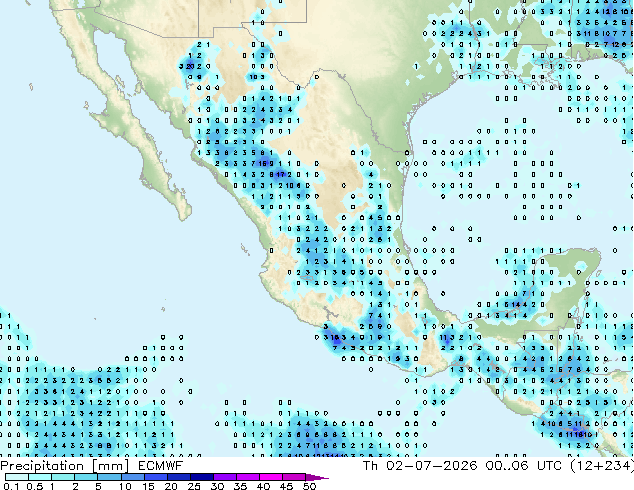Click the legend value label "10"

tap(125, 486)
